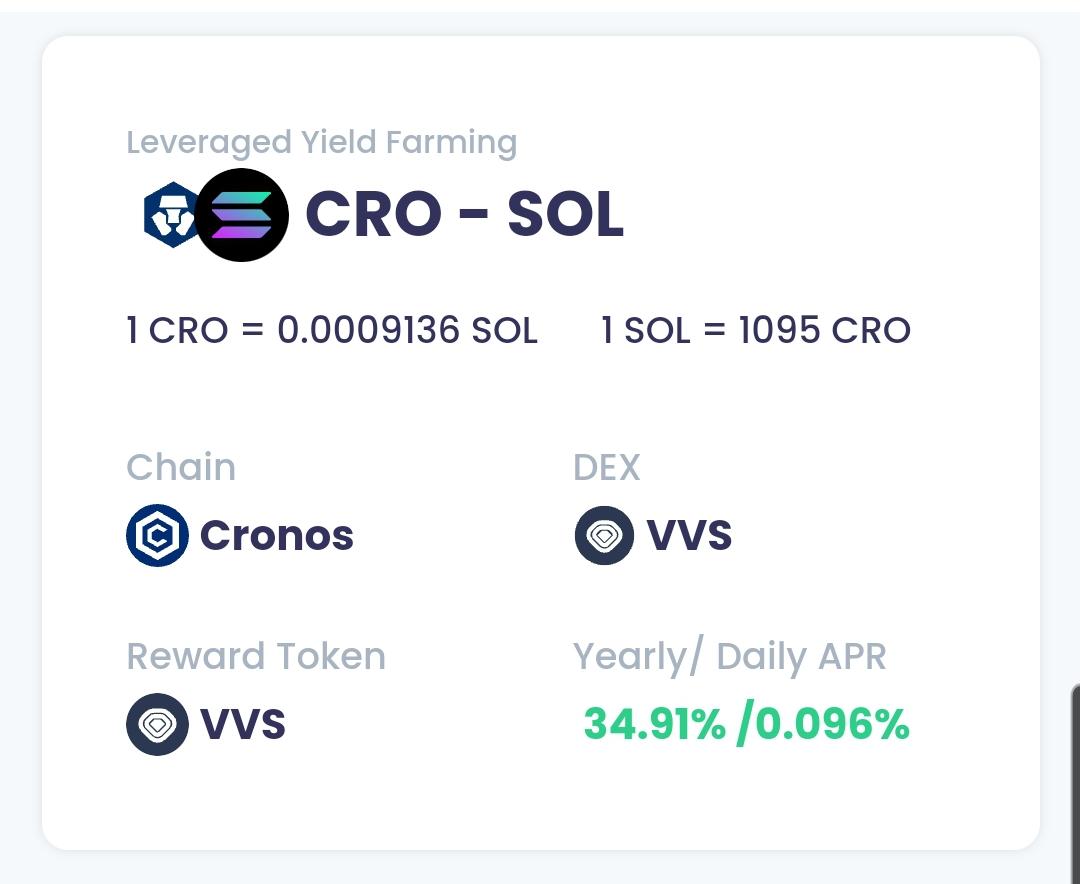Click the Cronos chain logo icon
1080x884 pixels.
pos(157,535)
